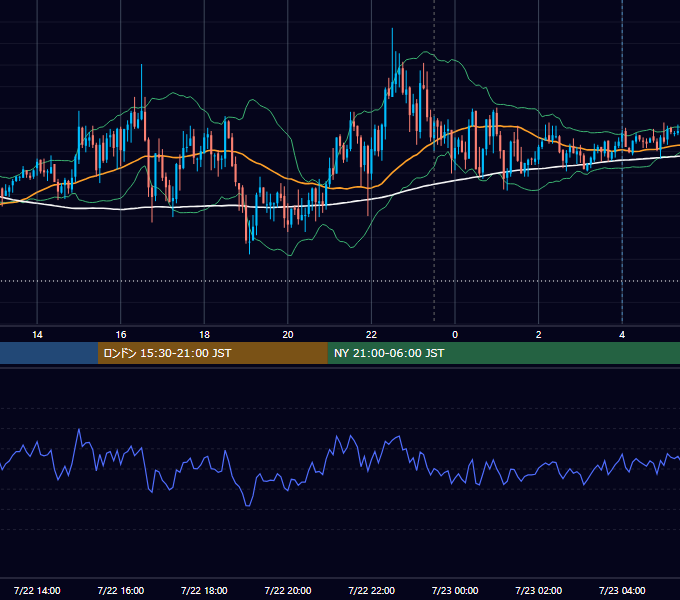Viewport: 680px width, 600px height.
Task: Click hour label 0 on chart axis
Action: pyautogui.click(x=455, y=335)
